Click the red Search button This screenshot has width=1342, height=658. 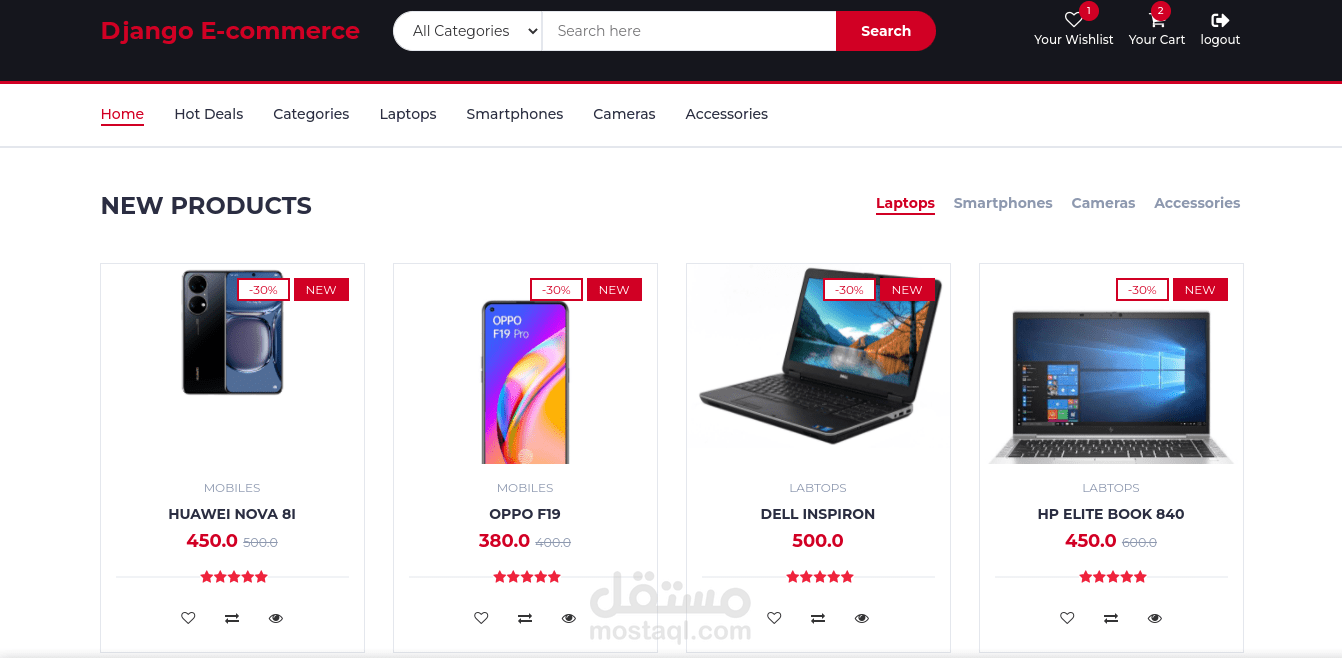886,31
